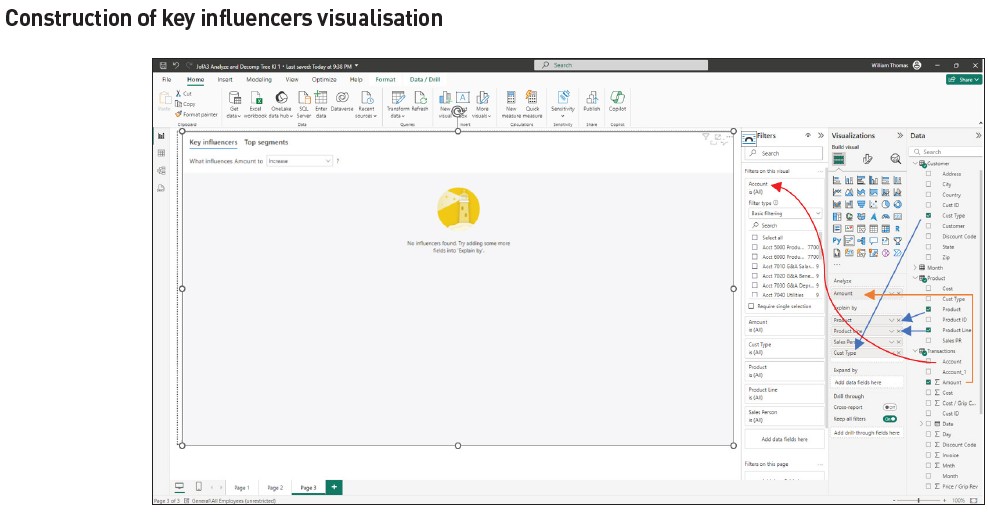Add a new page with plus button
Screen dimensions: 988x526
(334, 487)
